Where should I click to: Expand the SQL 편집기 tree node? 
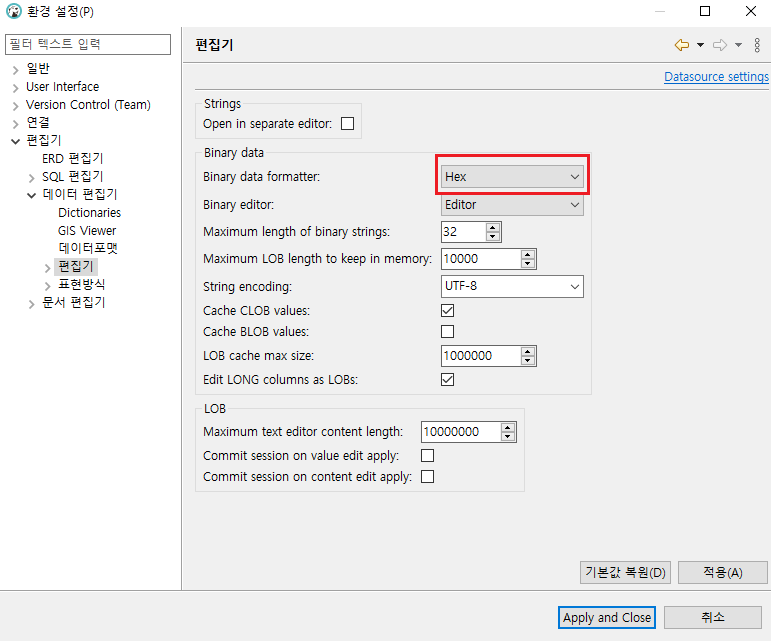(31, 177)
